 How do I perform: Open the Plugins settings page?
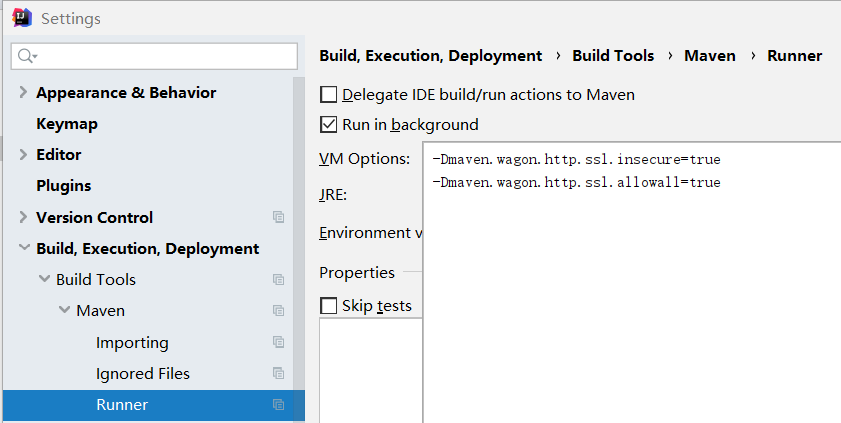point(63,186)
